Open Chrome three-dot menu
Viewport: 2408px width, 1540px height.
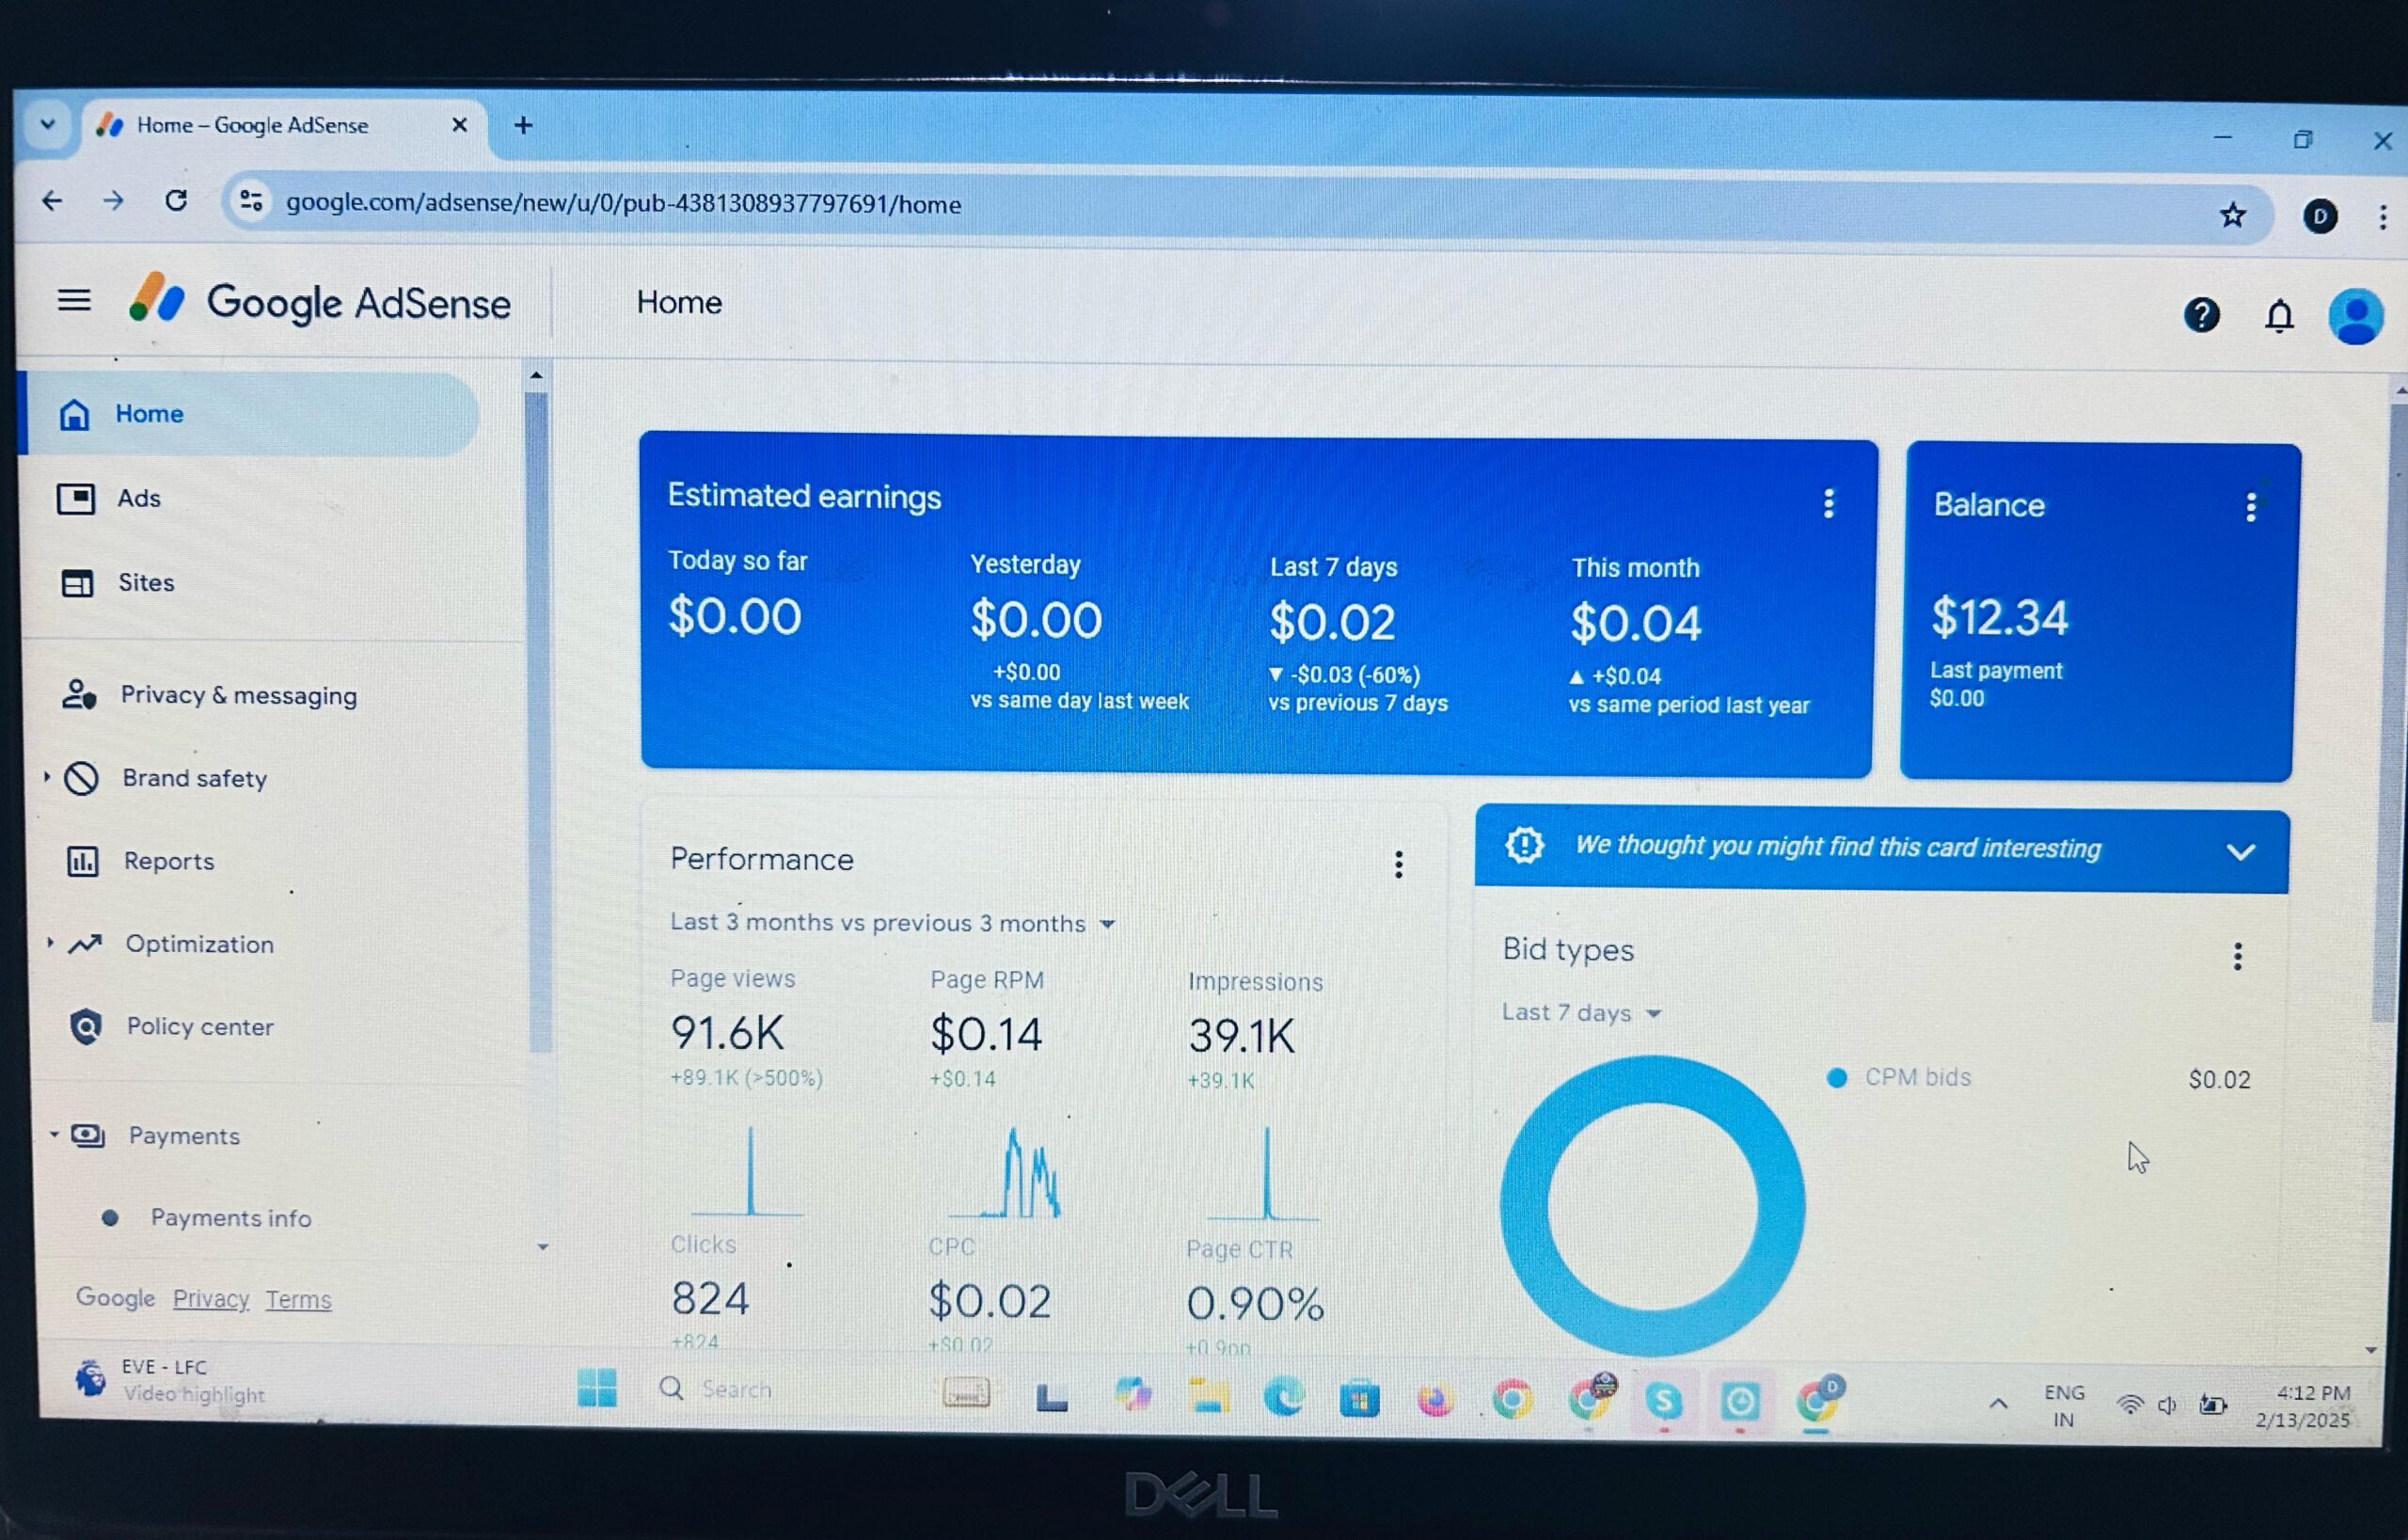[x=2383, y=217]
